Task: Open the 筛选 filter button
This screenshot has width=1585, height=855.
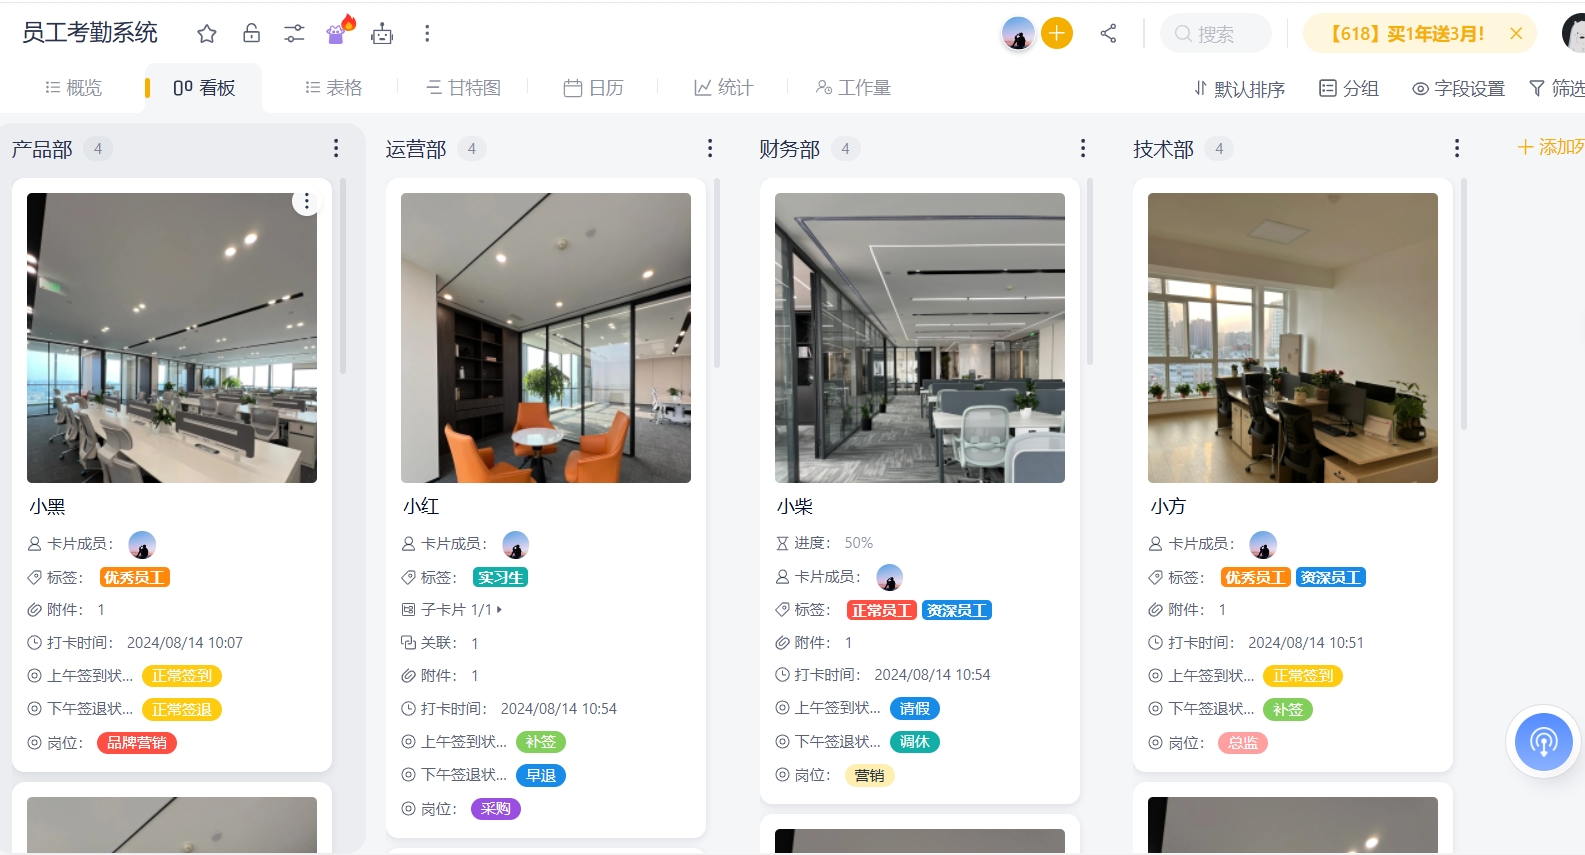Action: [1557, 89]
